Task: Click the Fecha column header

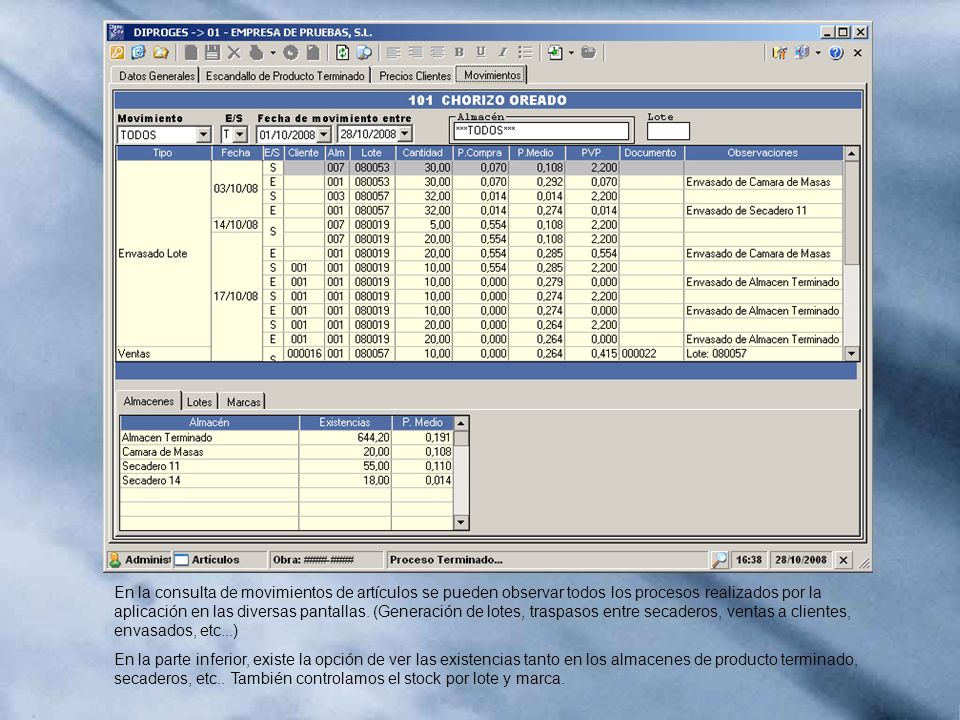Action: pos(236,153)
